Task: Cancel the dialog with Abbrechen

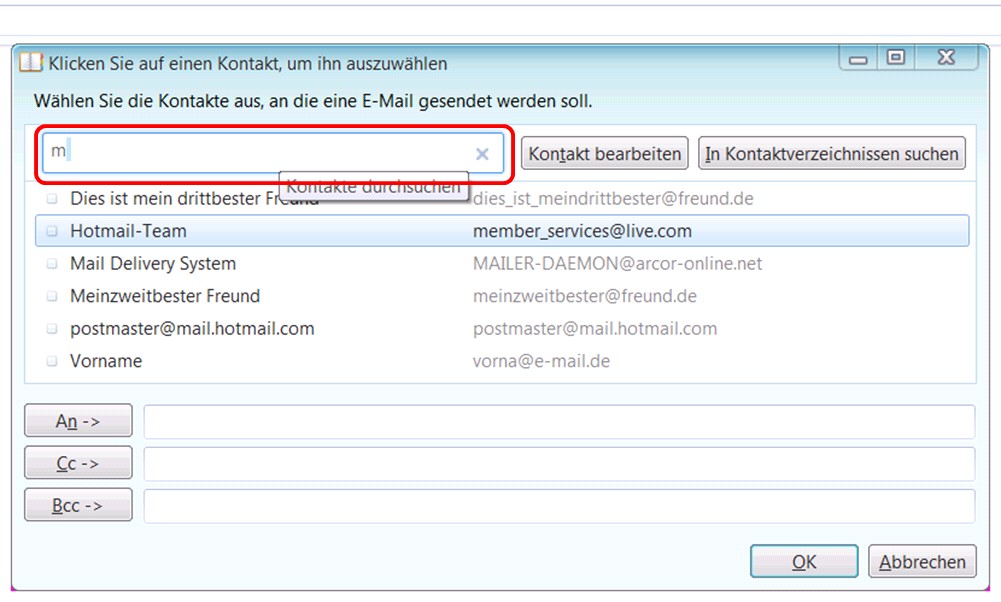Action: 922,562
